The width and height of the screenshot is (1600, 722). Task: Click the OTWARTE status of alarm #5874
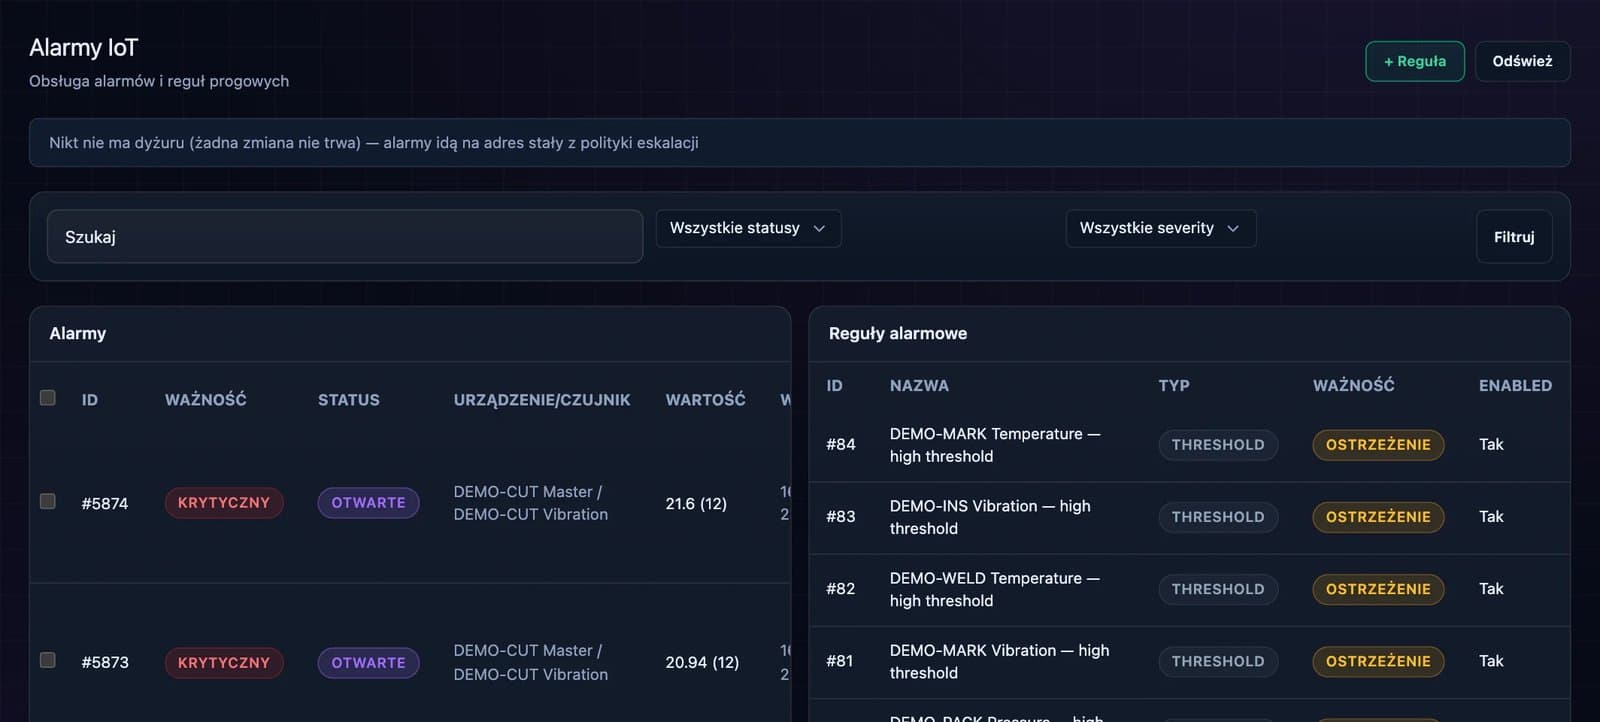368,503
